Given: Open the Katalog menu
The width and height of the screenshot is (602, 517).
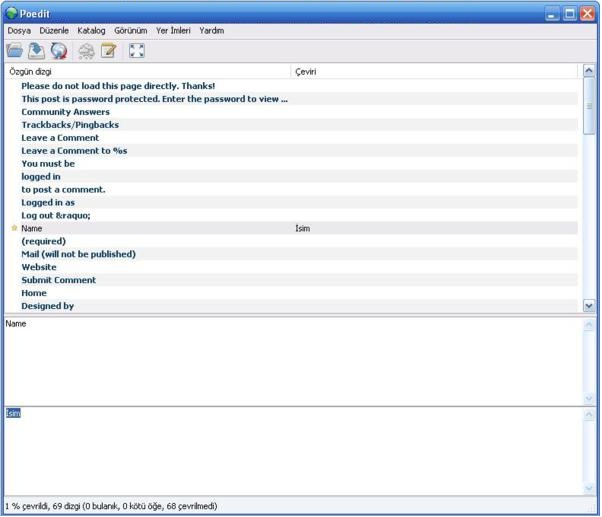Looking at the screenshot, I should (x=91, y=31).
